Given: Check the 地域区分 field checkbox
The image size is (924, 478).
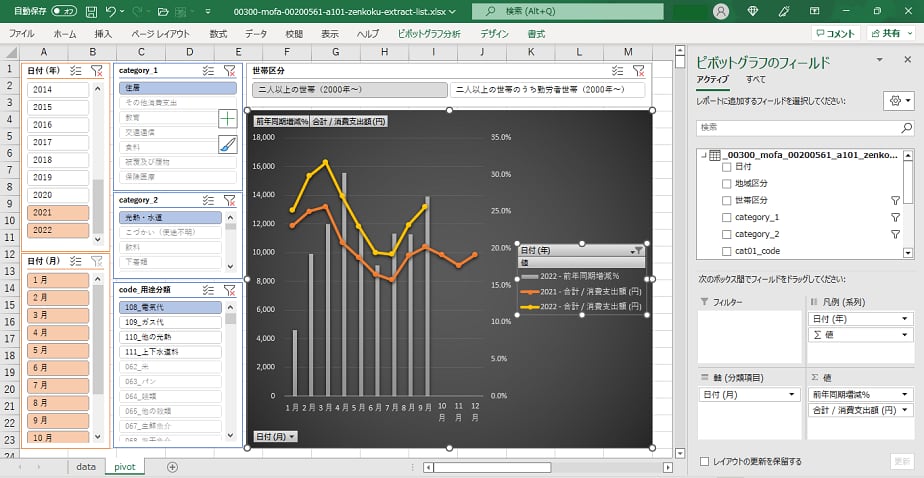Looking at the screenshot, I should tap(727, 183).
